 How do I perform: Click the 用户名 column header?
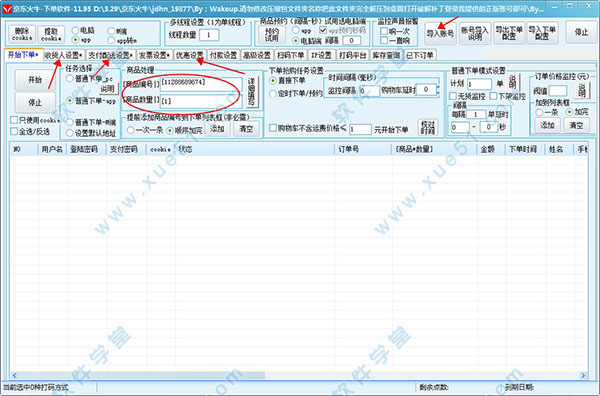[52, 149]
